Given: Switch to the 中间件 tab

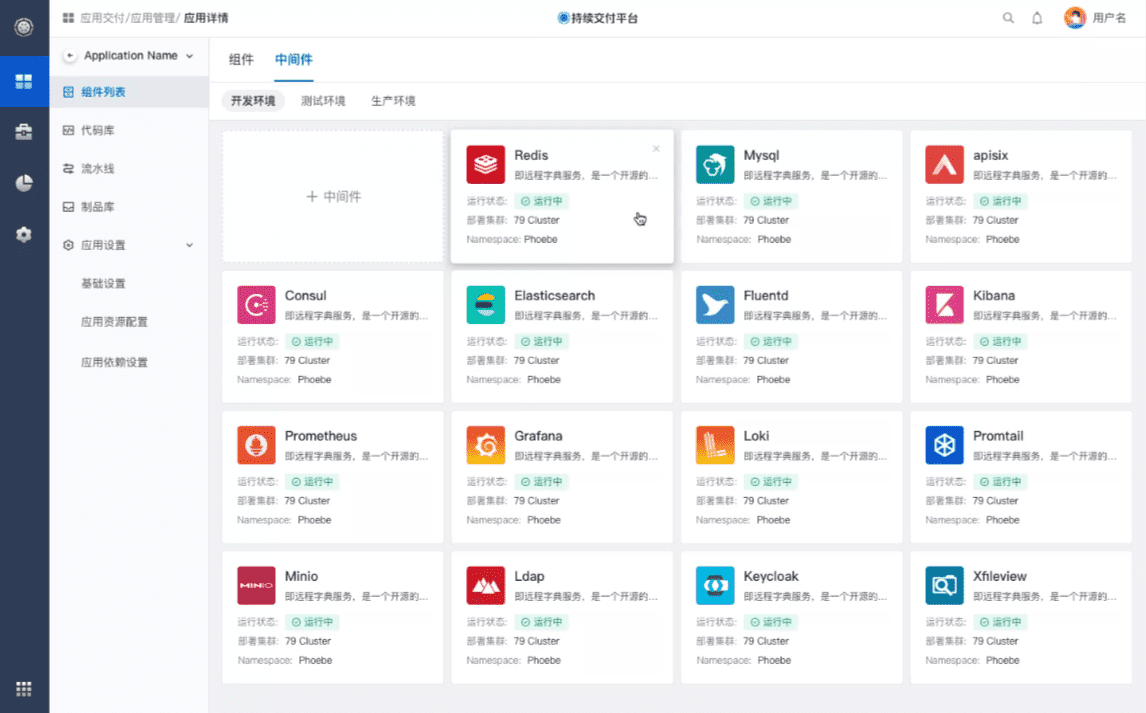Looking at the screenshot, I should coord(294,60).
